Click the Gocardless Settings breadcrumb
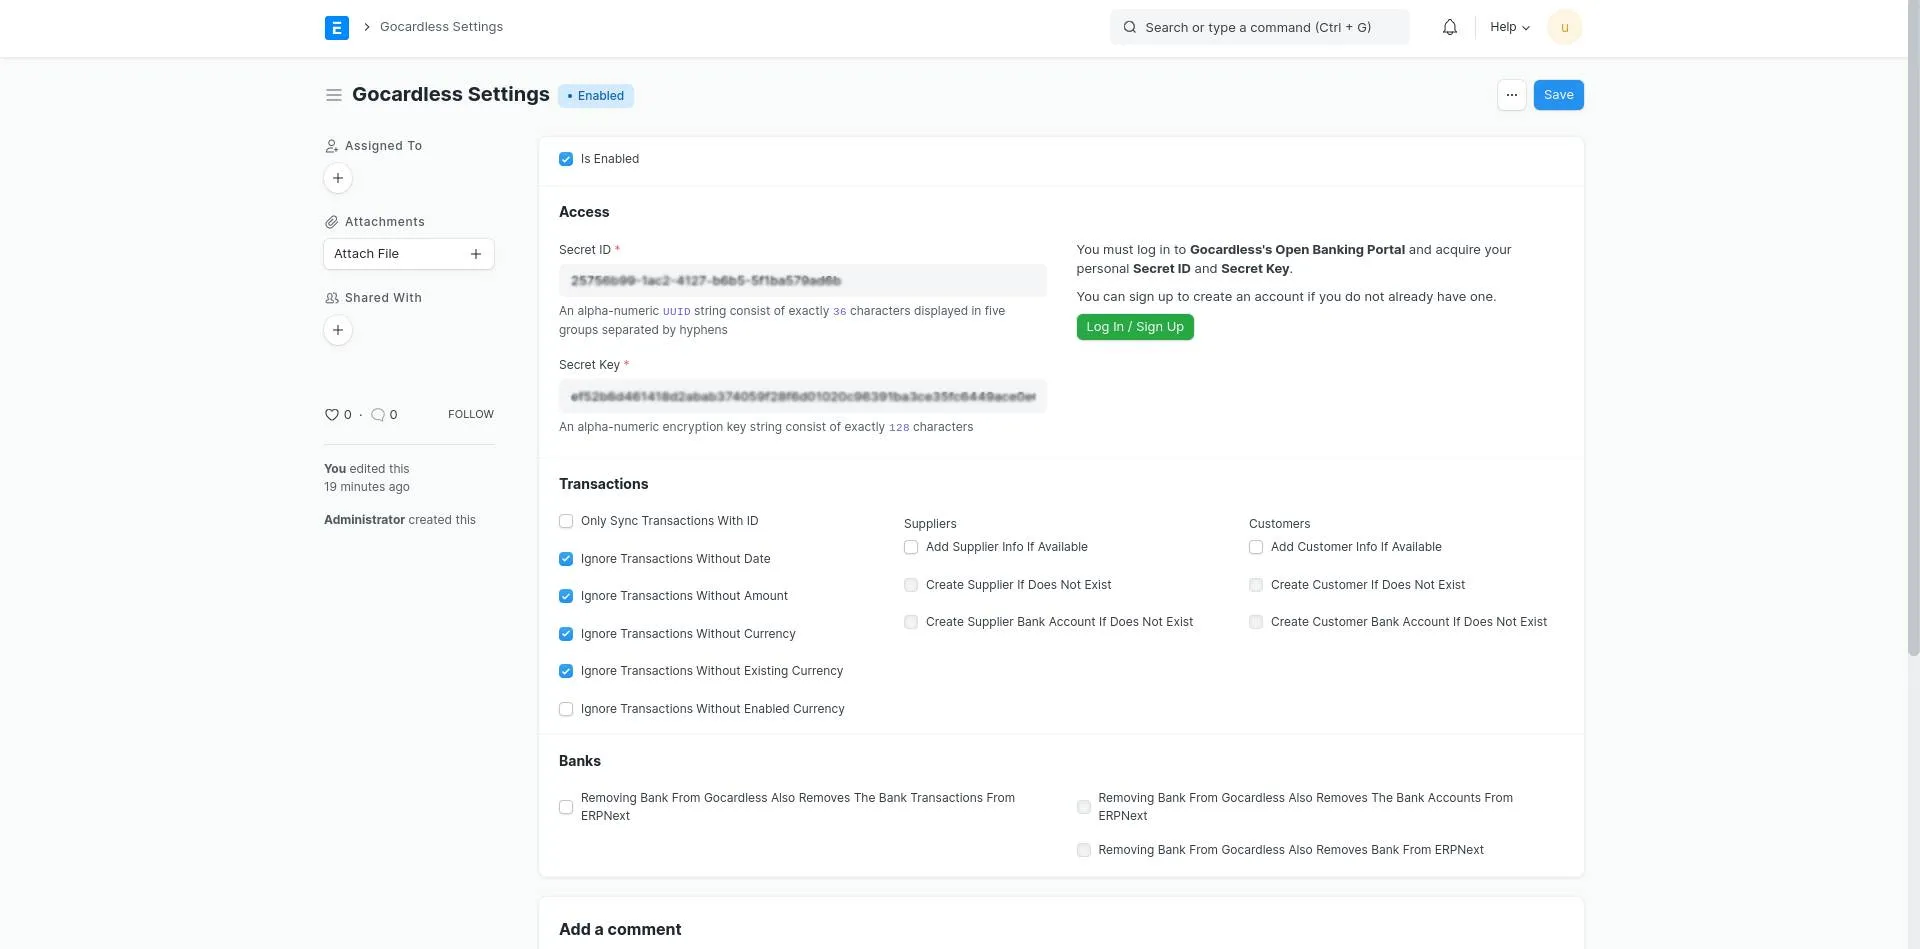This screenshot has width=1920, height=949. point(441,27)
